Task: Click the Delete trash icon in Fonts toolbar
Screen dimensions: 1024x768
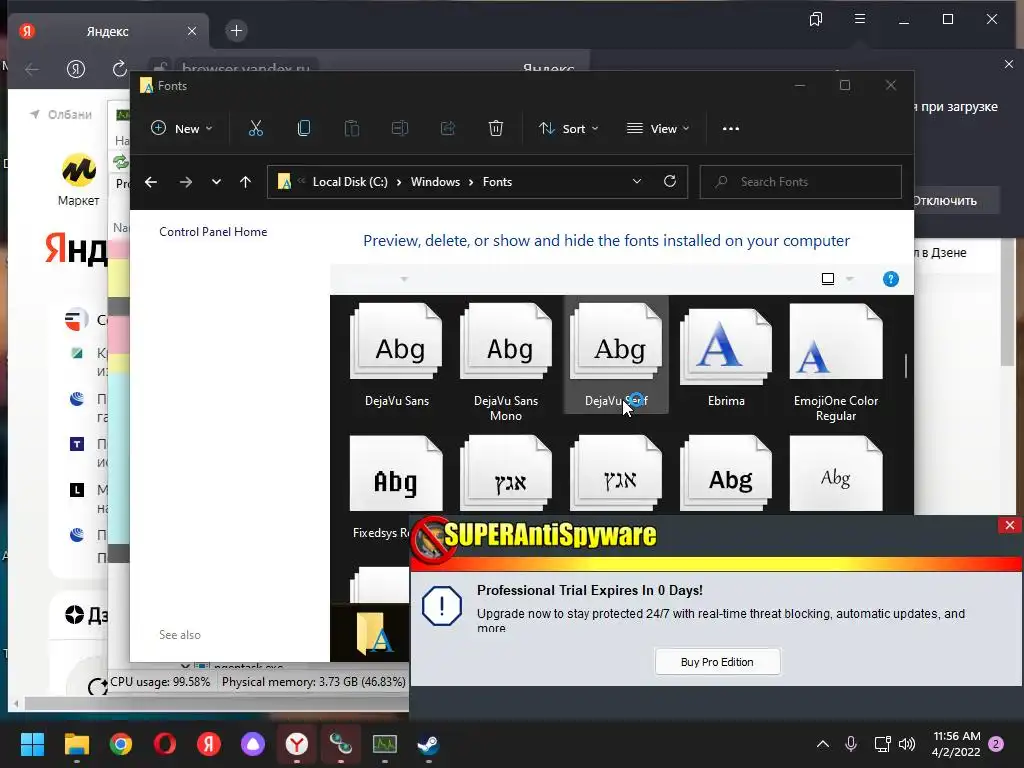Action: (x=496, y=129)
